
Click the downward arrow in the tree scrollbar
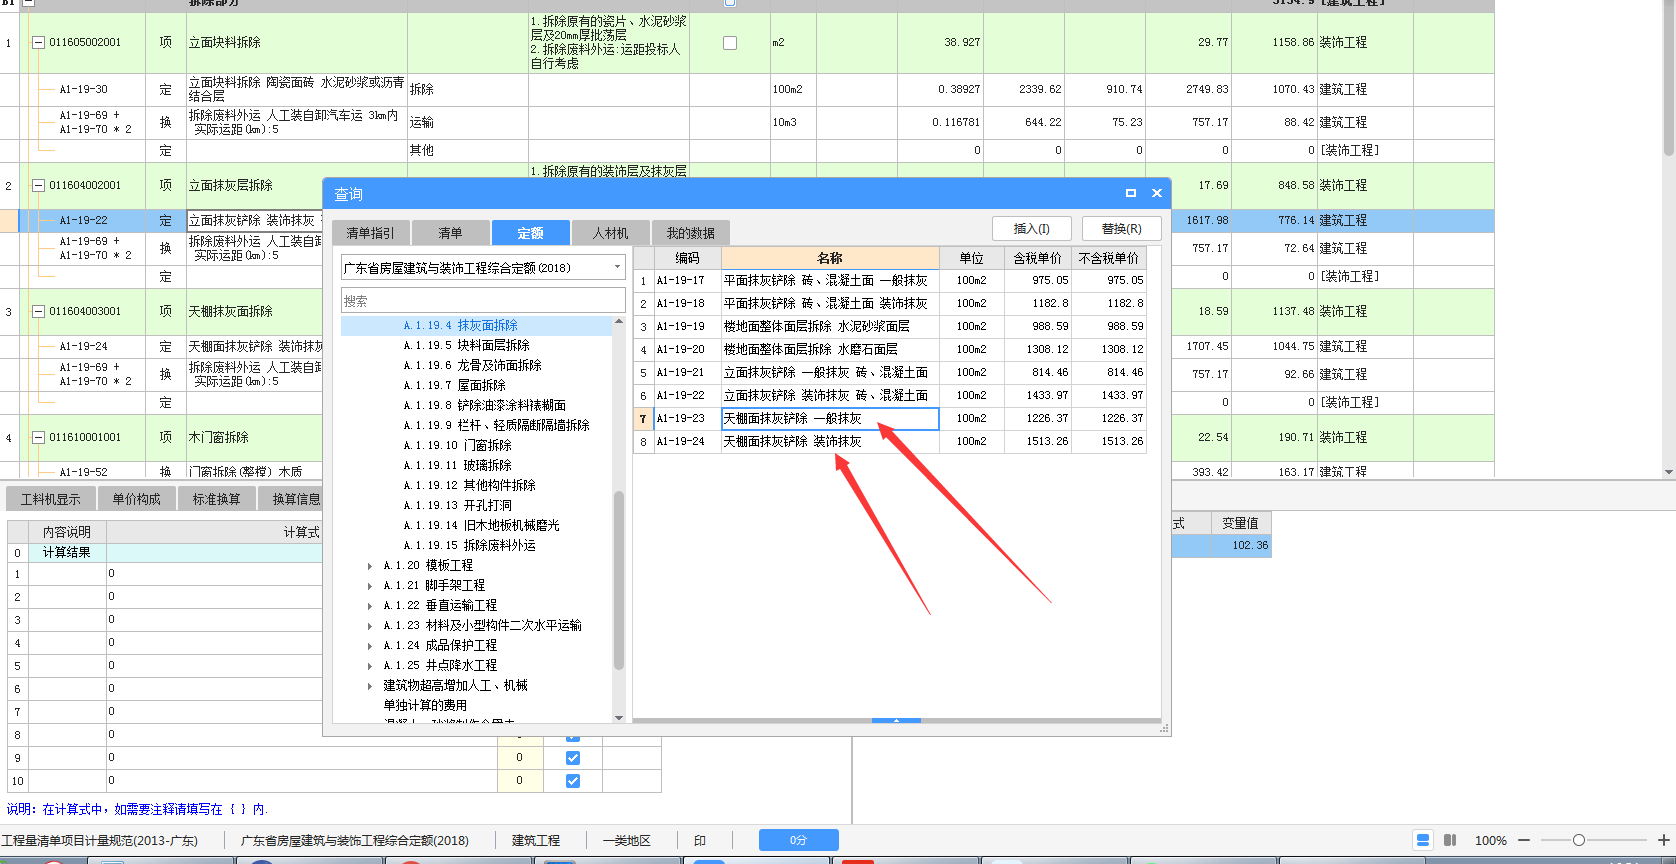[619, 717]
